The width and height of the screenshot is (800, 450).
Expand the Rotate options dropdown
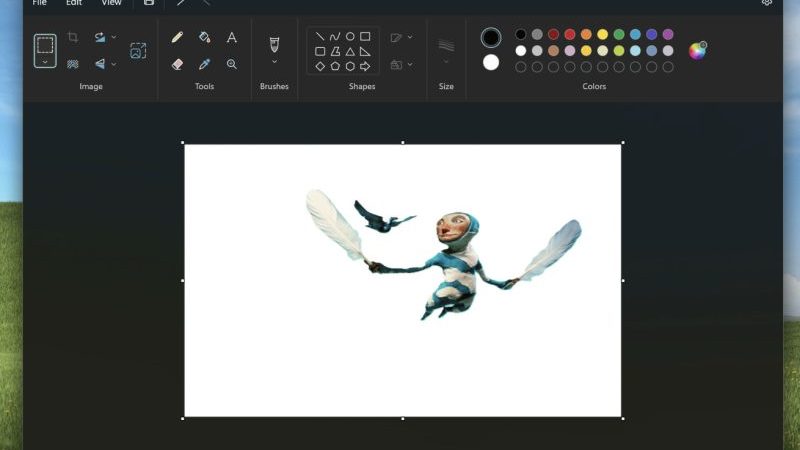point(113,37)
